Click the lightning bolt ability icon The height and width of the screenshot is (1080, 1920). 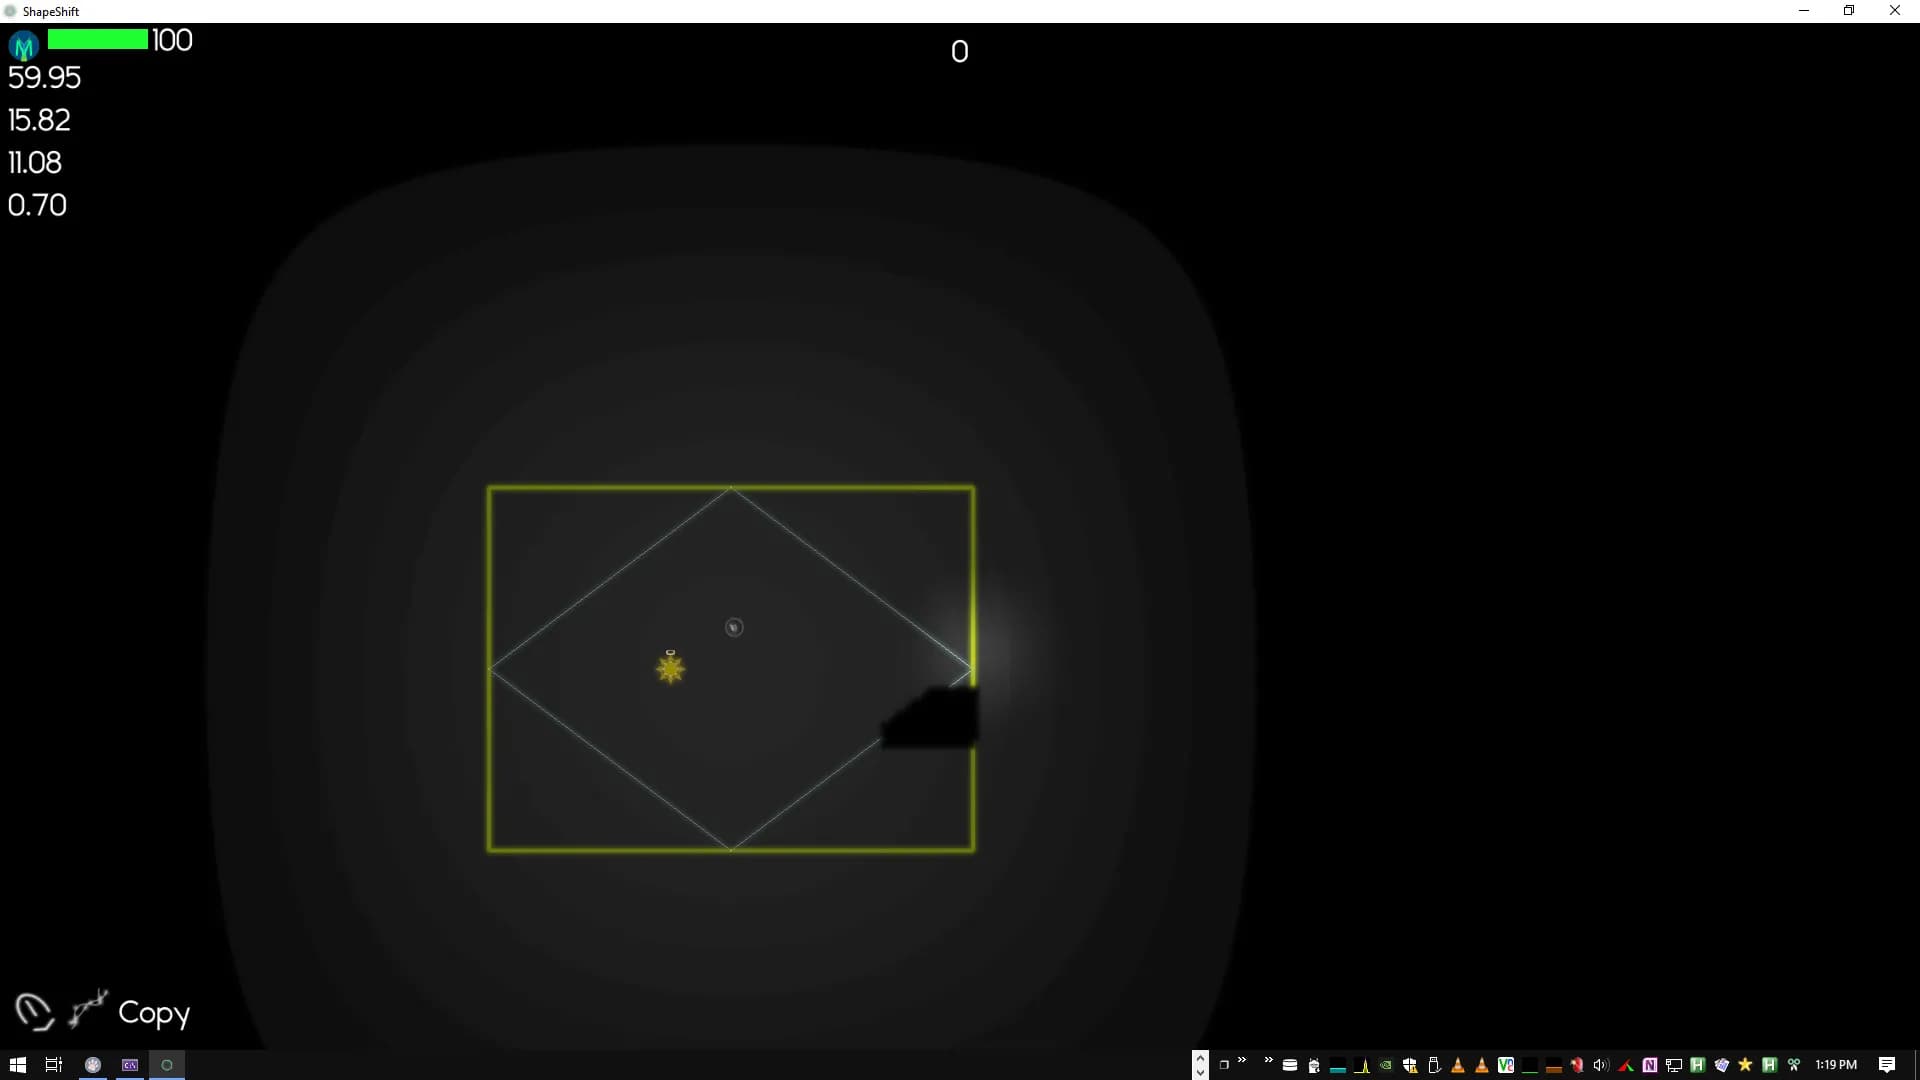(88, 1008)
